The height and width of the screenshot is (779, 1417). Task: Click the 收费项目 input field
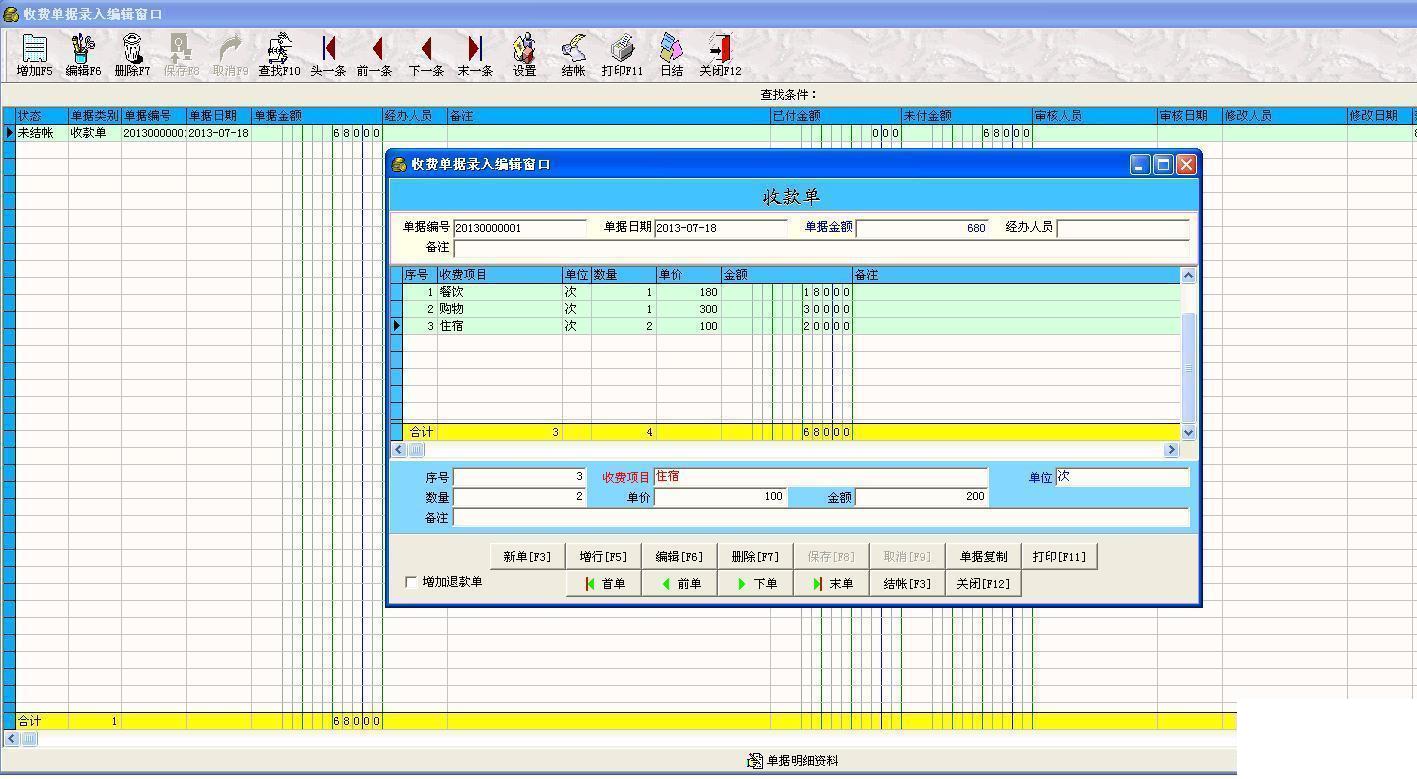pos(820,477)
